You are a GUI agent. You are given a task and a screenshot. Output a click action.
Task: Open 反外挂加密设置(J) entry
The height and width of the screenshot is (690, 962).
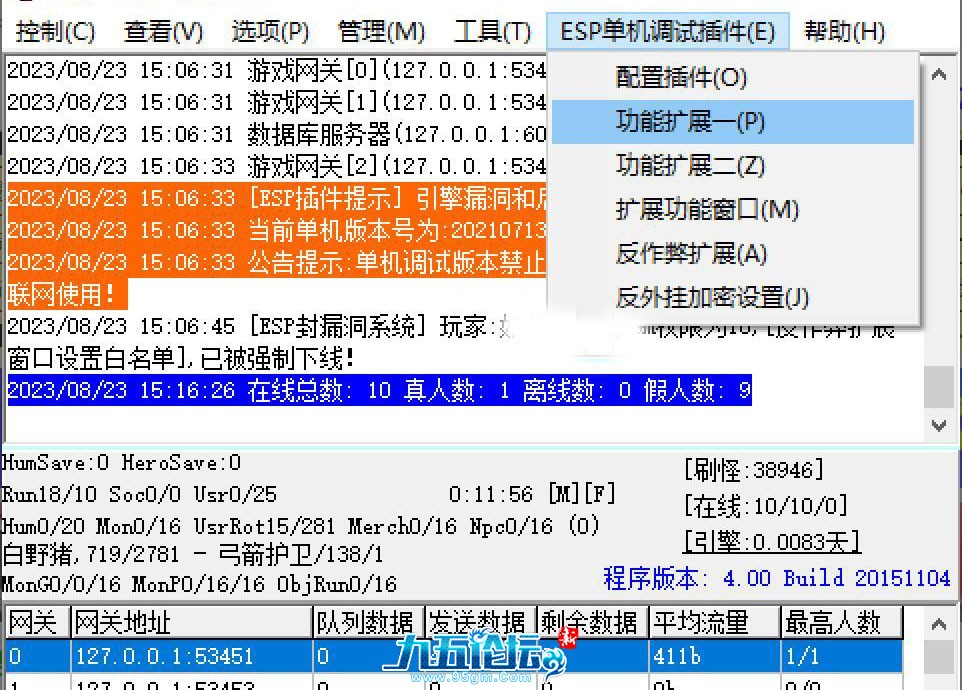[x=712, y=297]
